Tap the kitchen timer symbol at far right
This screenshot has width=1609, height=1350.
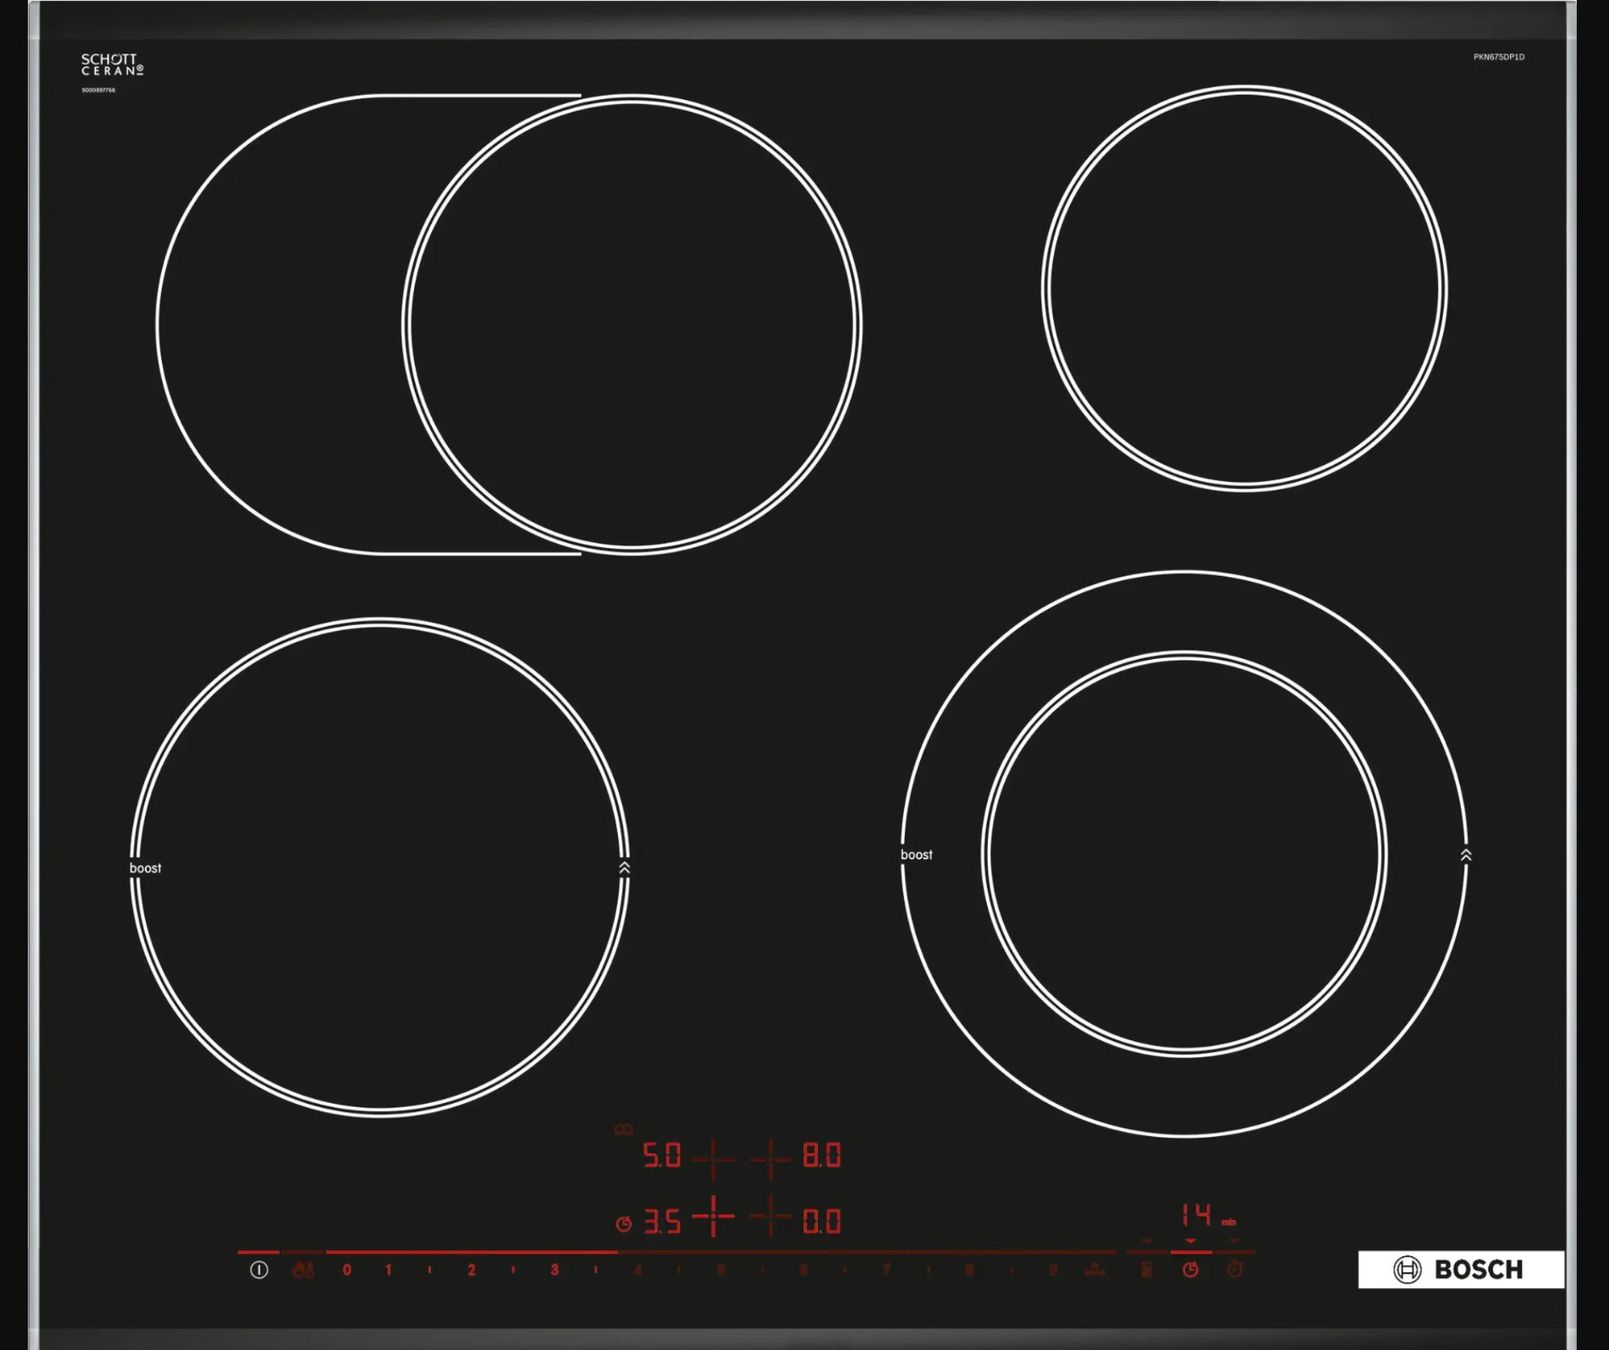point(1235,1270)
